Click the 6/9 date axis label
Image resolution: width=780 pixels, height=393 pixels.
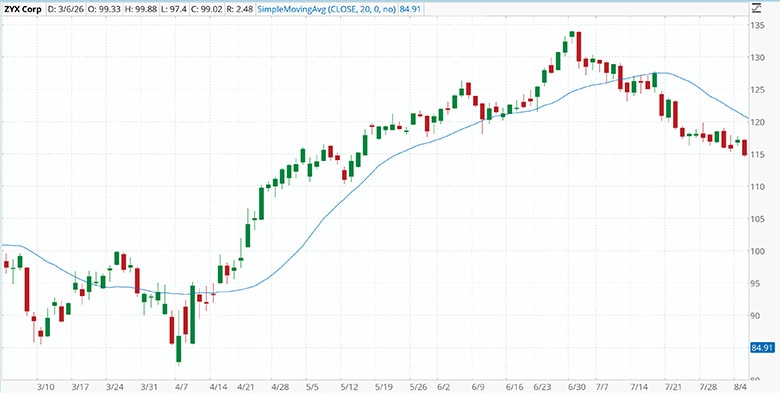477,387
